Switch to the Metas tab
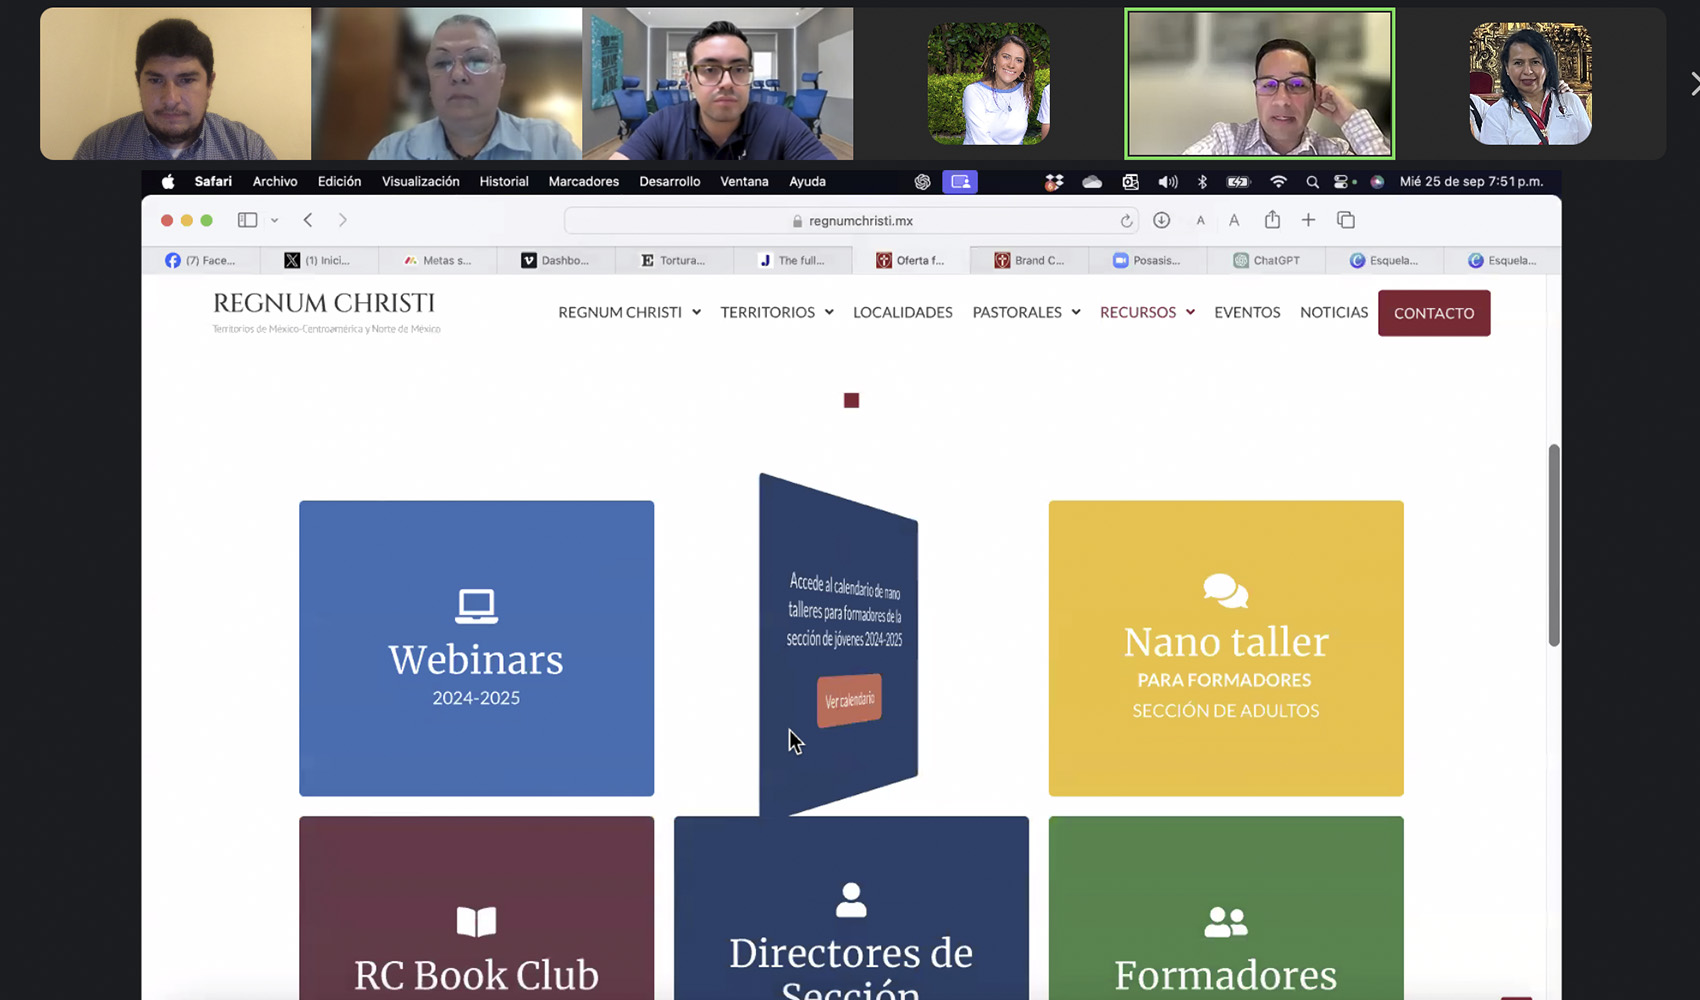This screenshot has width=1700, height=1000. 437,260
